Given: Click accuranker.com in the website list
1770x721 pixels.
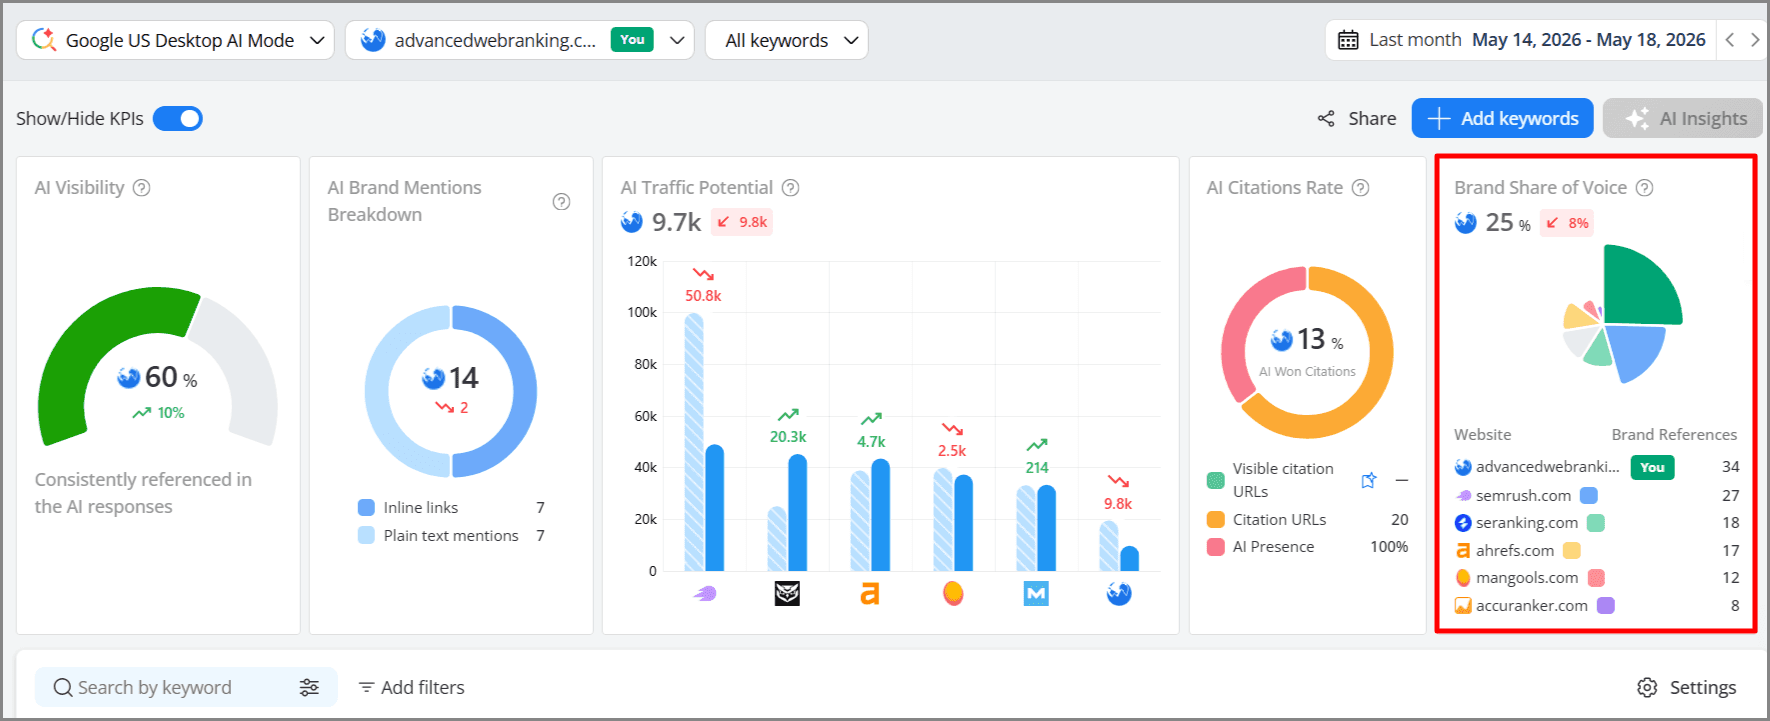Looking at the screenshot, I should point(1531,606).
